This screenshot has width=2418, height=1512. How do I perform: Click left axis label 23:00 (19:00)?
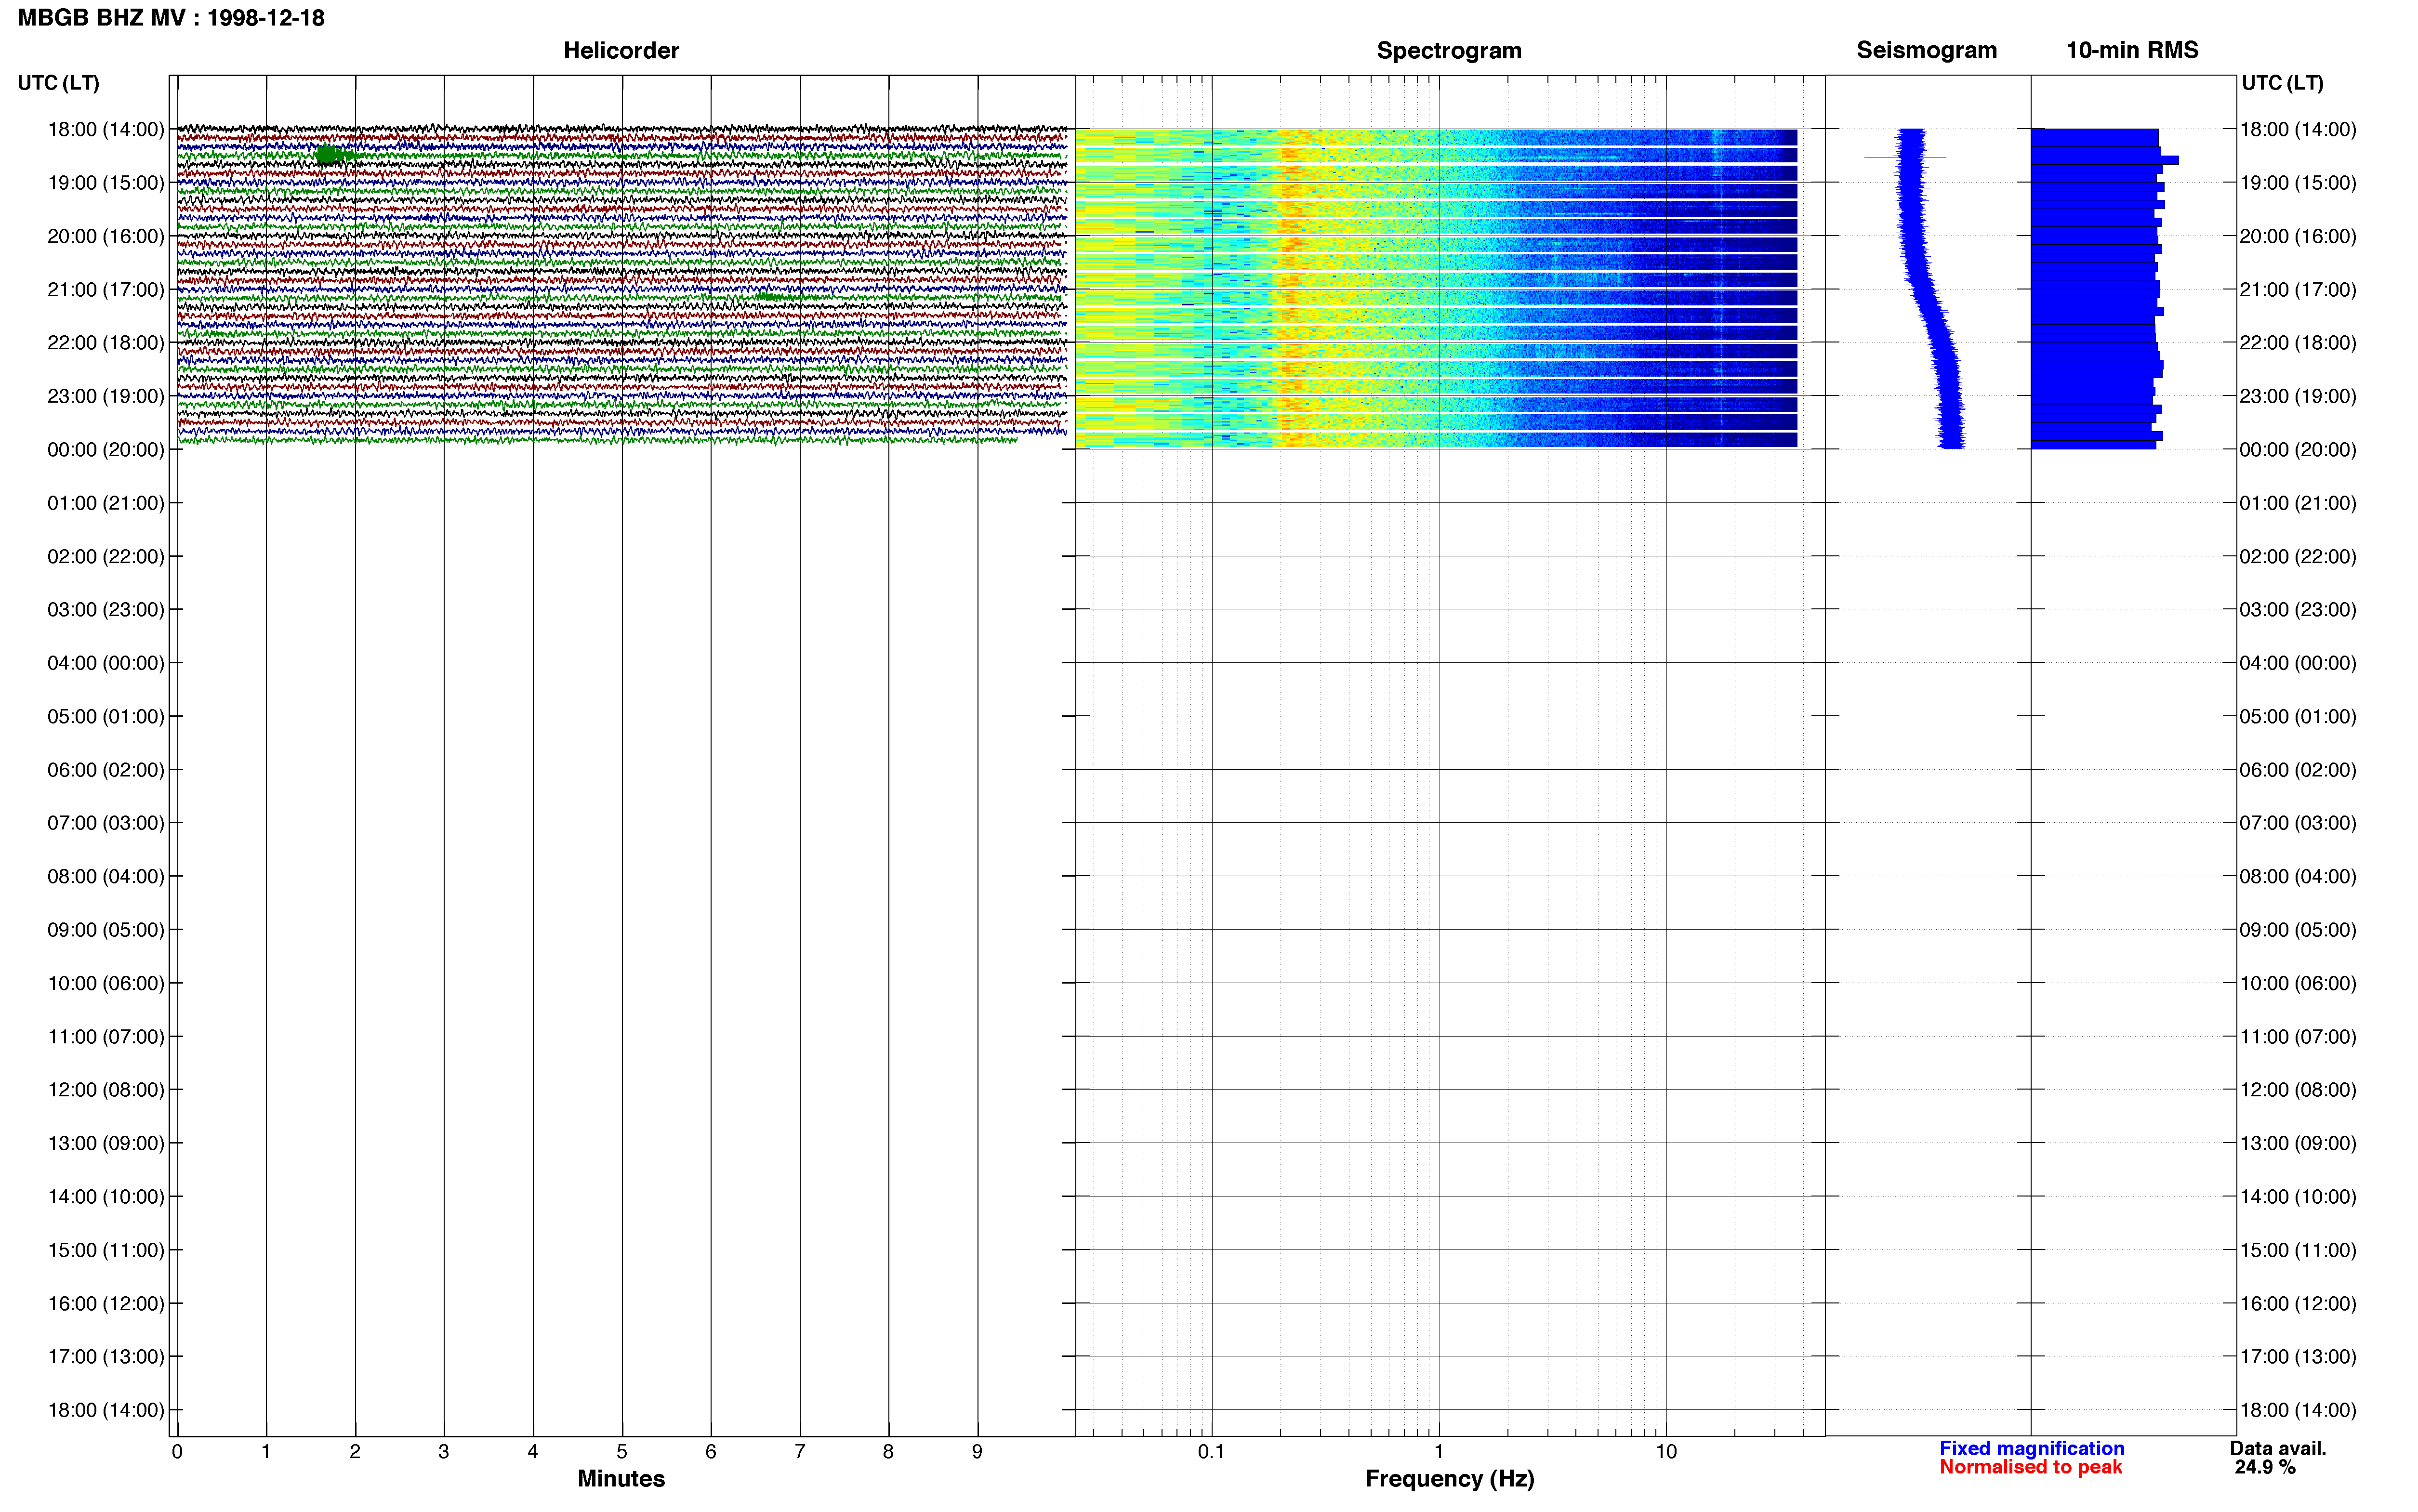(x=106, y=396)
